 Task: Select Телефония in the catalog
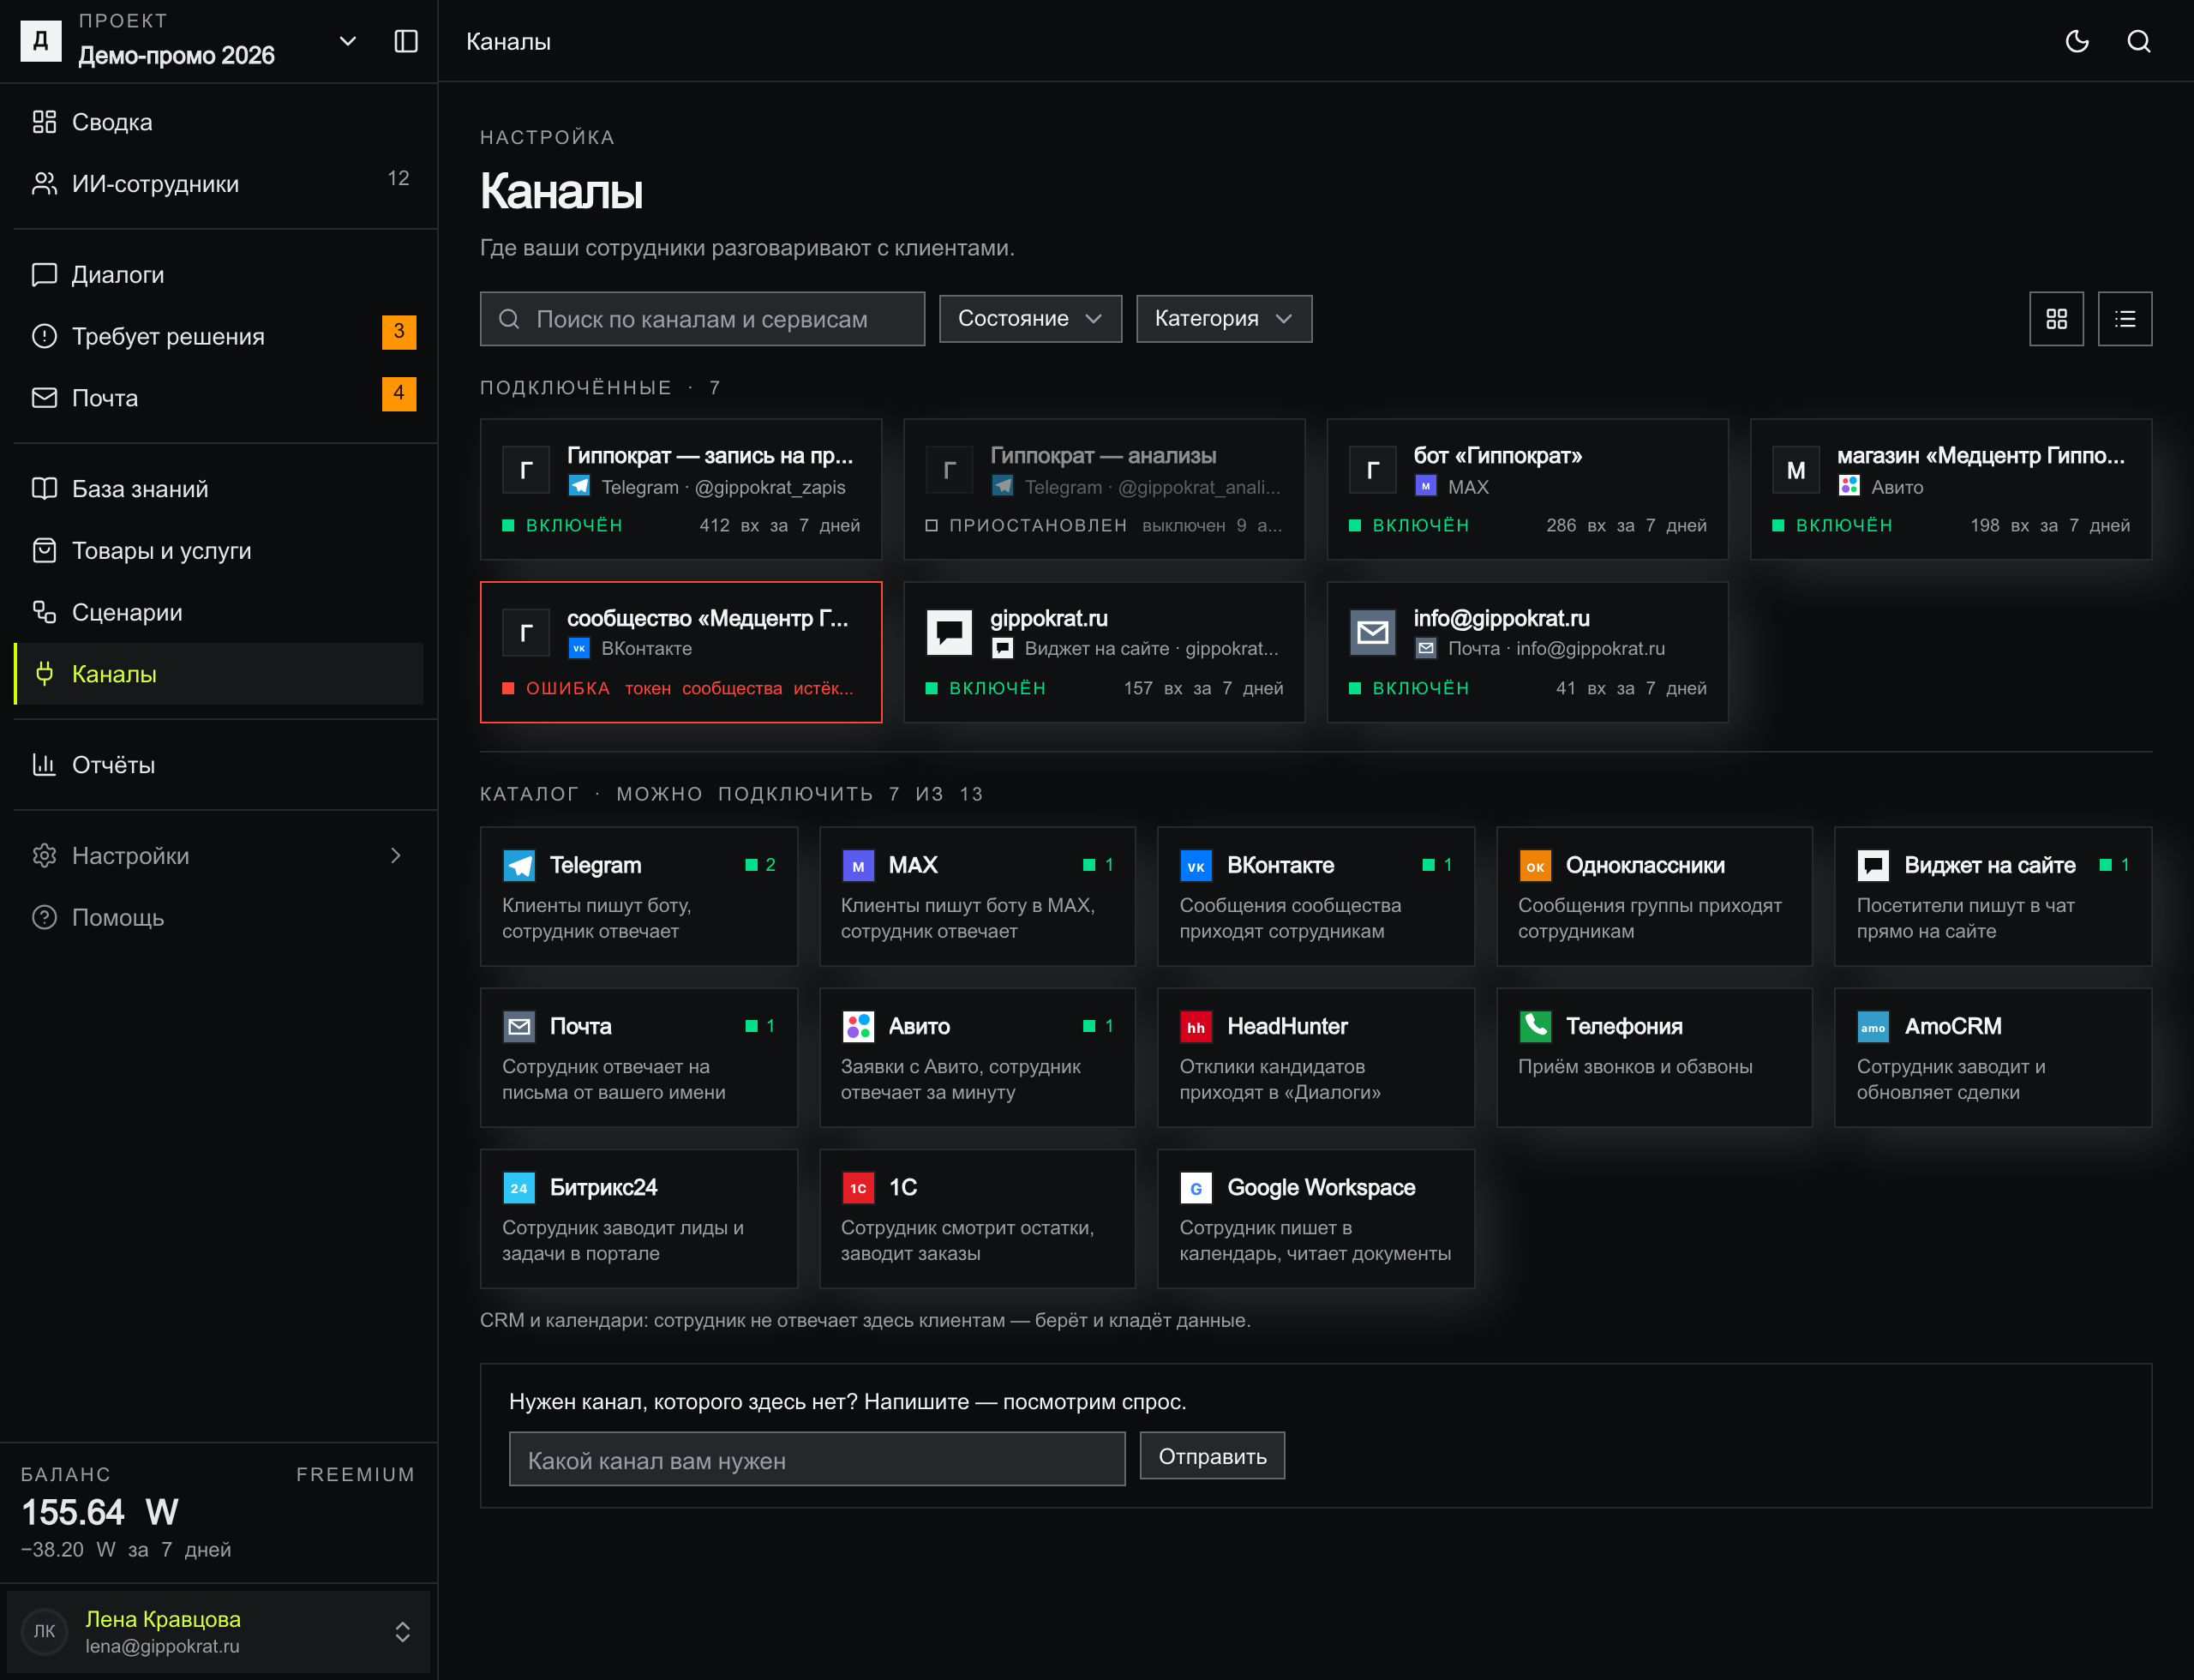click(1654, 1057)
